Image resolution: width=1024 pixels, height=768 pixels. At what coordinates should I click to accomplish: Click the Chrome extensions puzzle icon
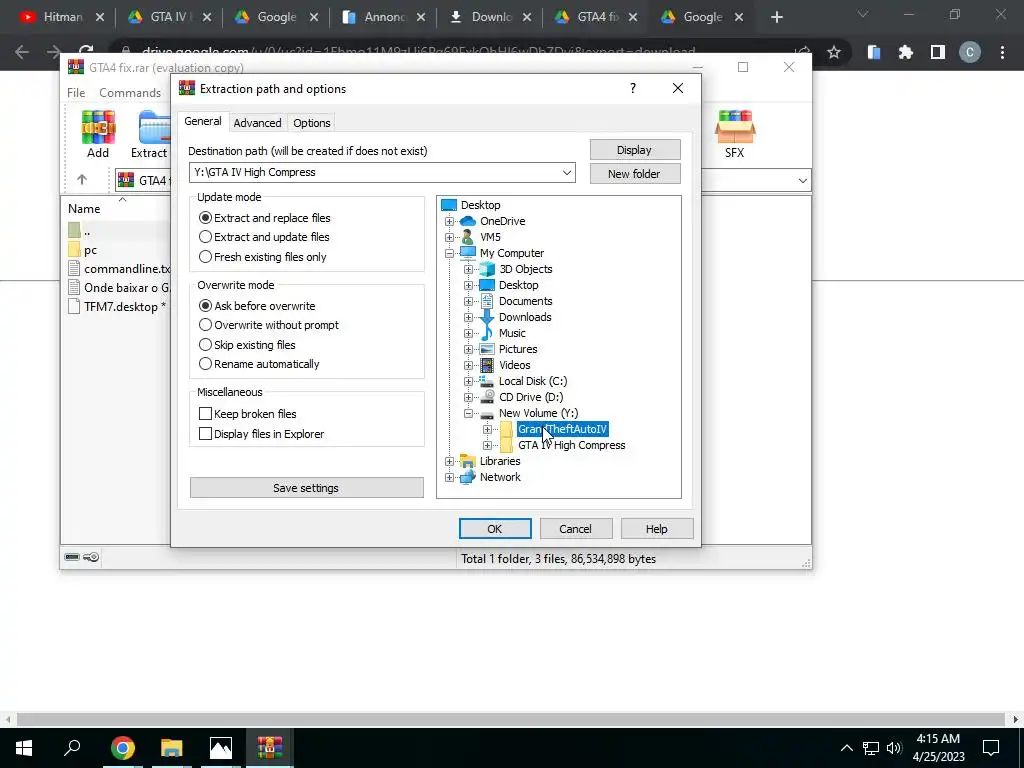click(905, 52)
